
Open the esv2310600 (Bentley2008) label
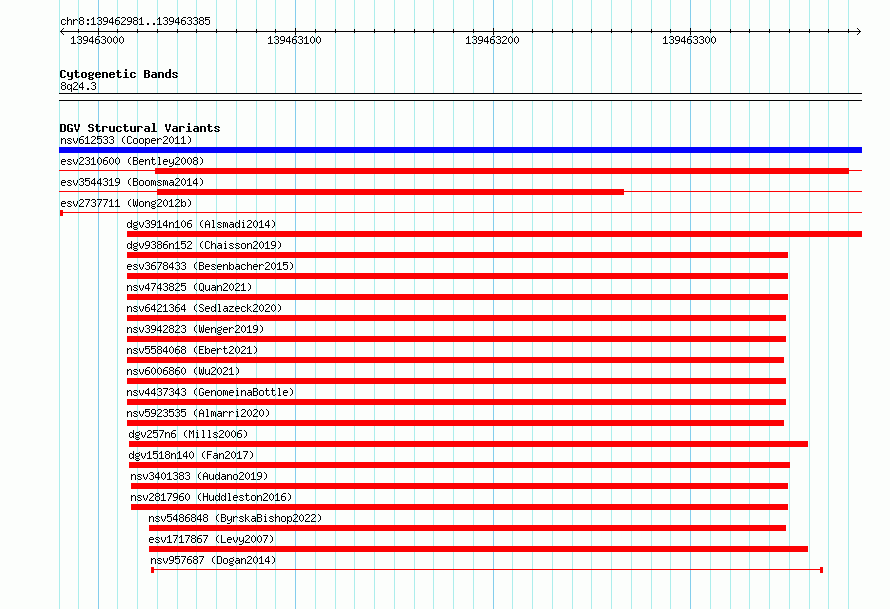click(x=132, y=161)
